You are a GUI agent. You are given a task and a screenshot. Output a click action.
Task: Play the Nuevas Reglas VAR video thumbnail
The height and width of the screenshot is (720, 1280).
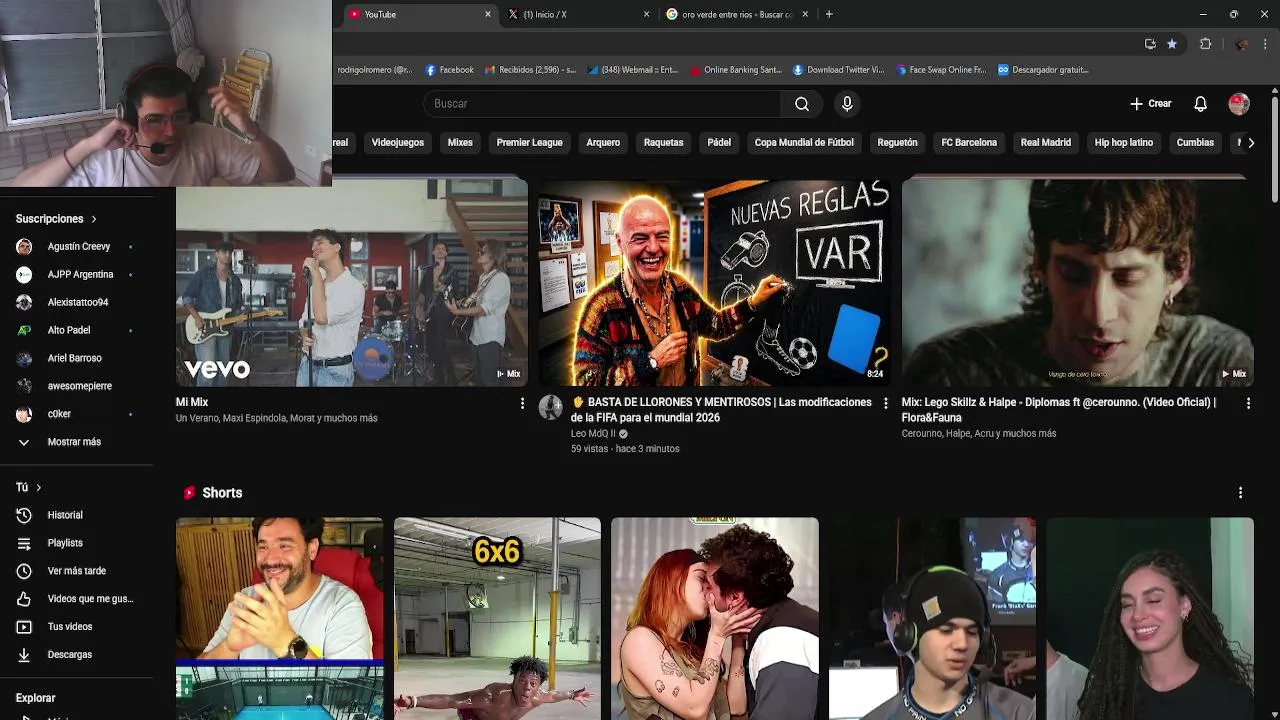pyautogui.click(x=714, y=284)
